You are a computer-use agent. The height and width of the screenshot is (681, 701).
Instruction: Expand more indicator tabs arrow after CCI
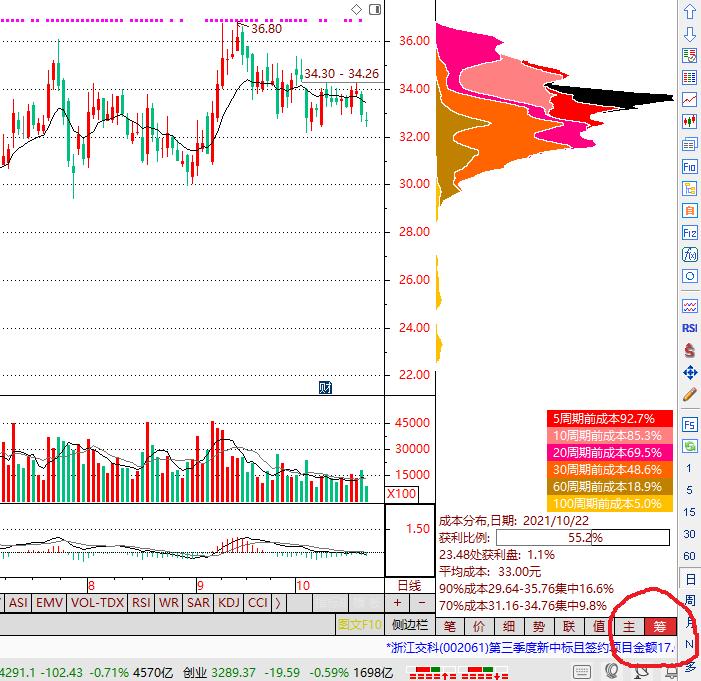(x=278, y=603)
